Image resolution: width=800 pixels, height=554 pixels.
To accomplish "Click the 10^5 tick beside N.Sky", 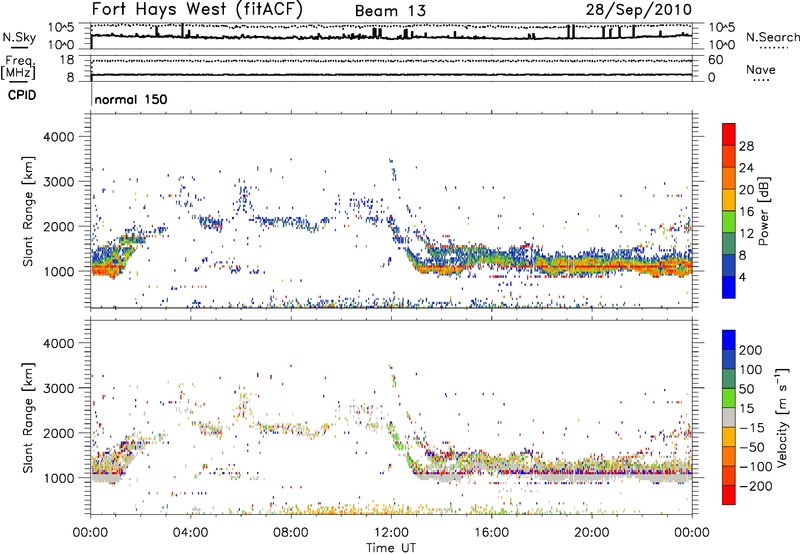I will tap(61, 27).
